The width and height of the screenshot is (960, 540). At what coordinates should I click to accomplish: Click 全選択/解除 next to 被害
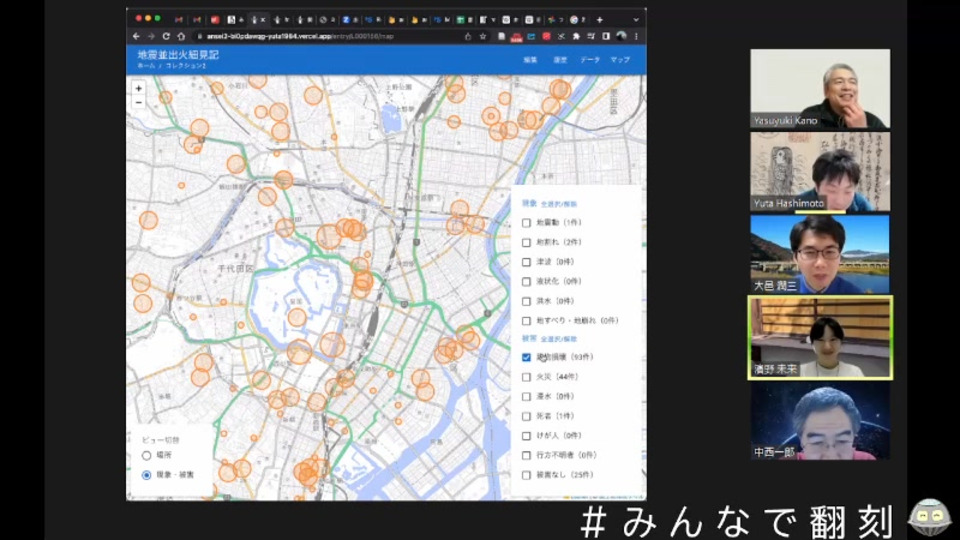(558, 339)
